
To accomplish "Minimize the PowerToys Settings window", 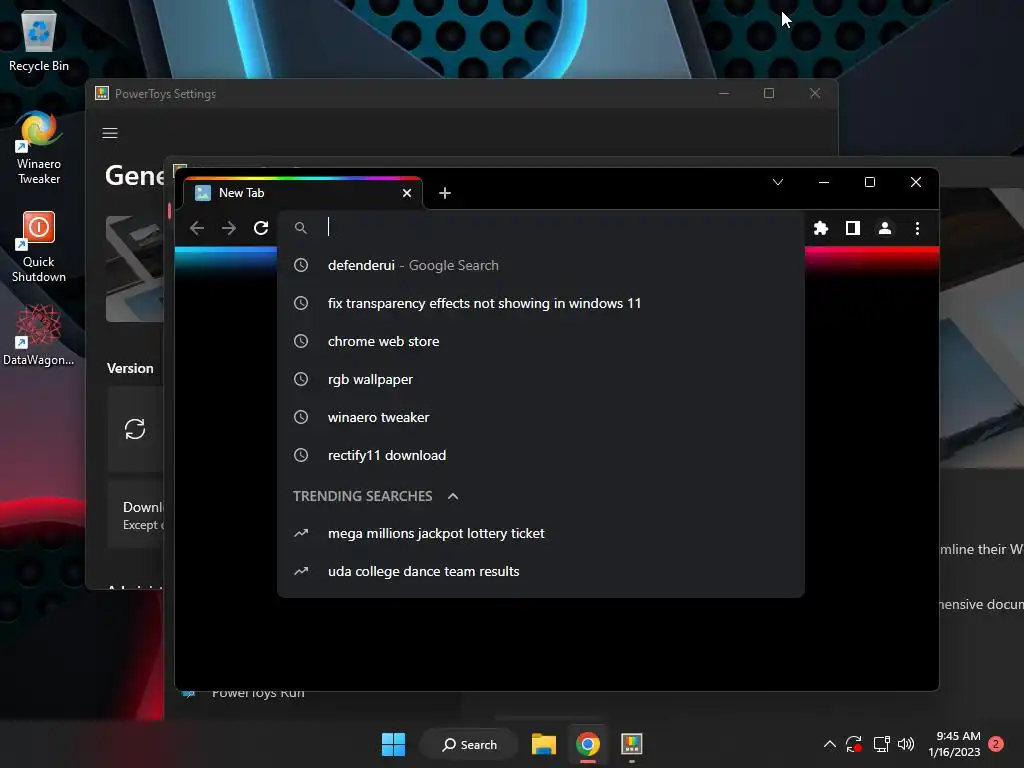I will click(x=724, y=93).
